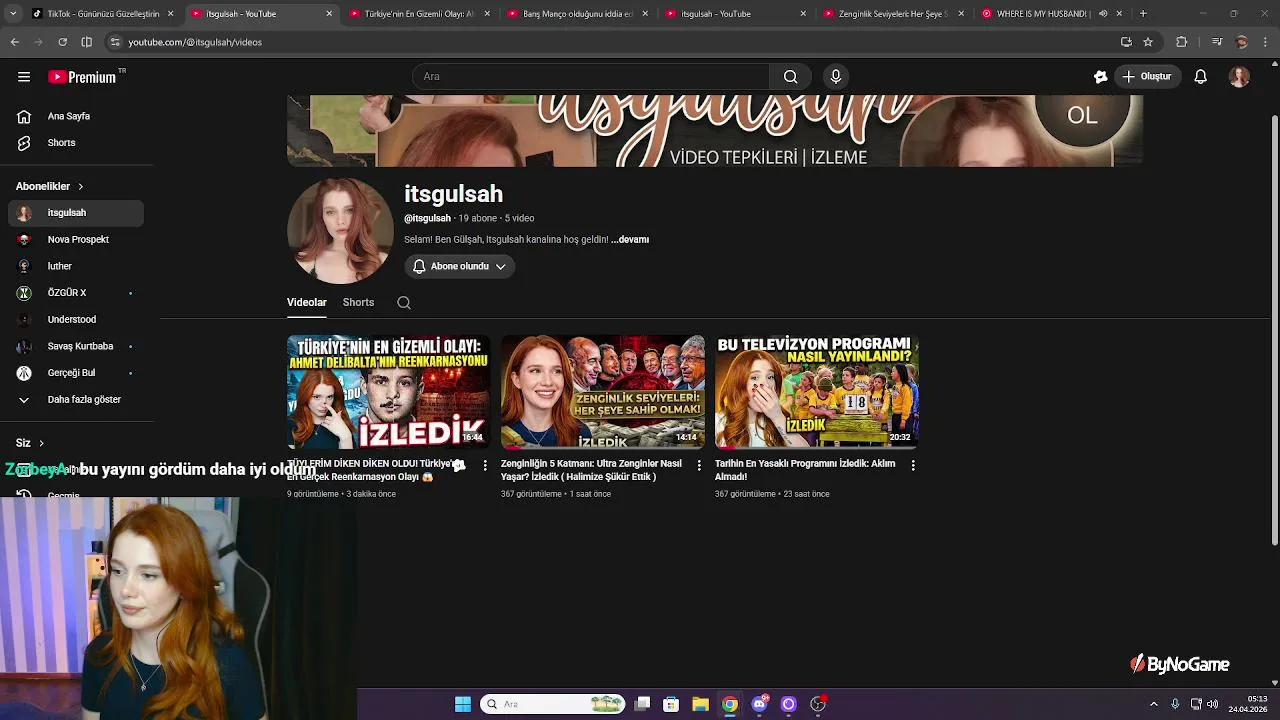Viewport: 1280px width, 720px height.
Task: Open luther subscription channel
Action: pos(76,266)
